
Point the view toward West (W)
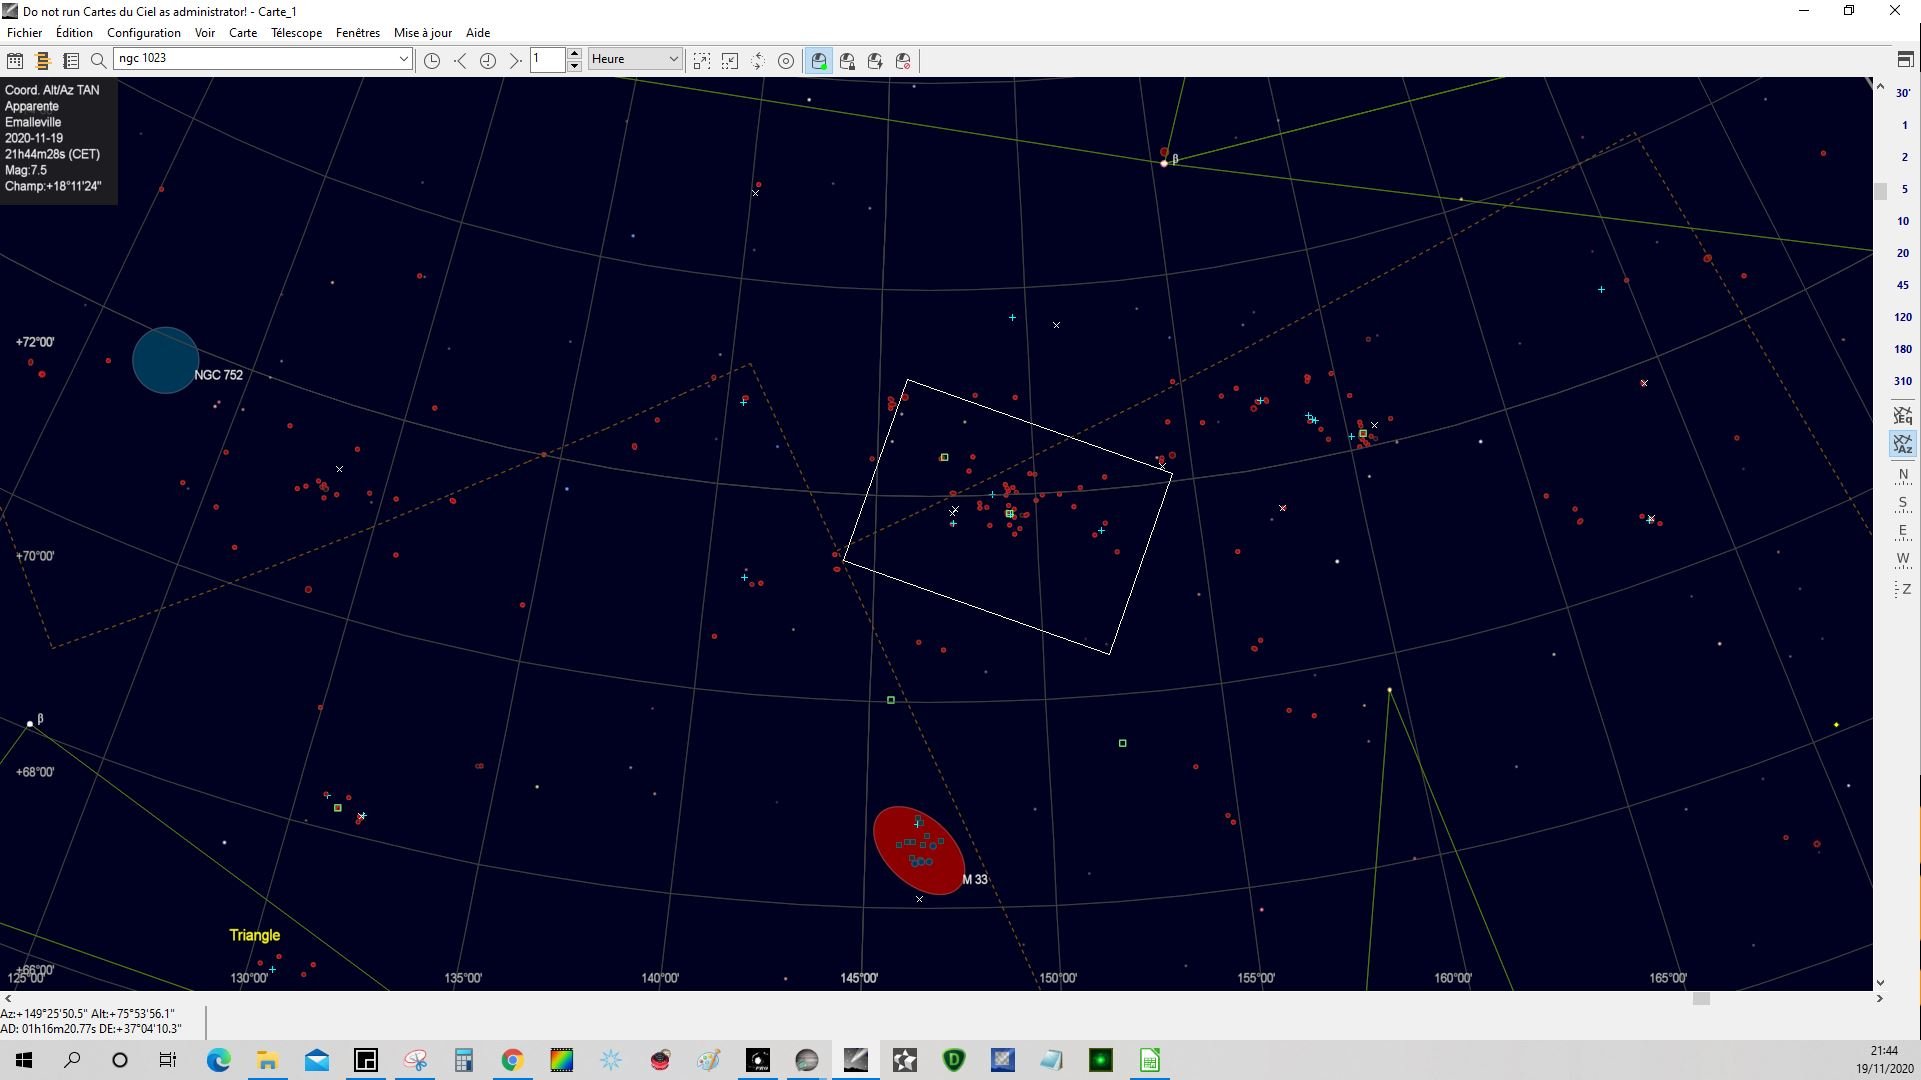coord(1903,559)
